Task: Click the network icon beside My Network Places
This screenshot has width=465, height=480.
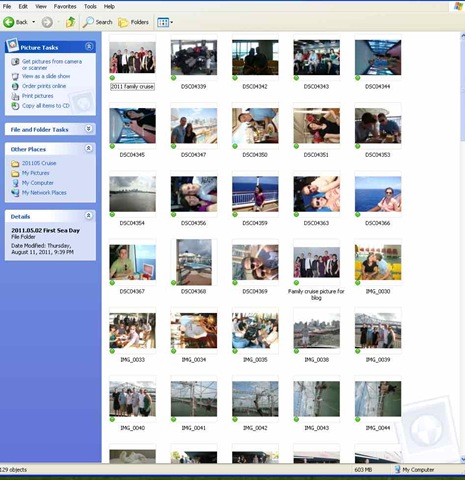Action: pos(15,193)
